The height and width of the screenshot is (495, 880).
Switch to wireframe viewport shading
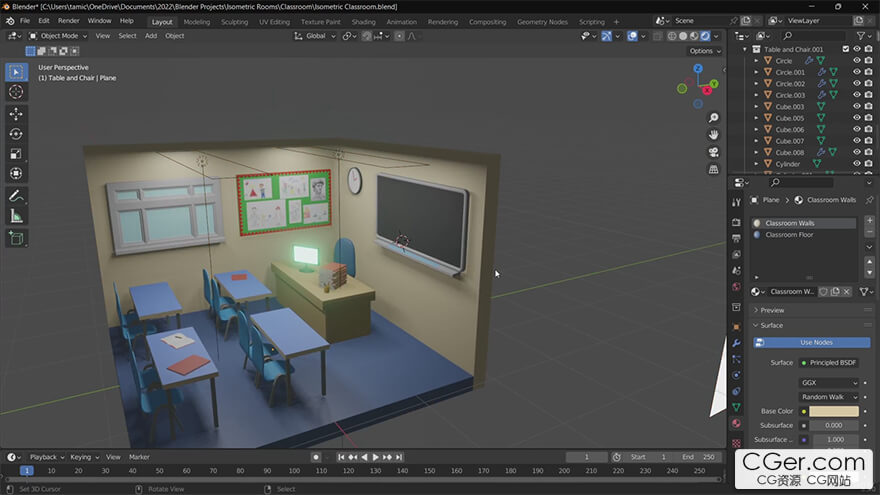(672, 36)
